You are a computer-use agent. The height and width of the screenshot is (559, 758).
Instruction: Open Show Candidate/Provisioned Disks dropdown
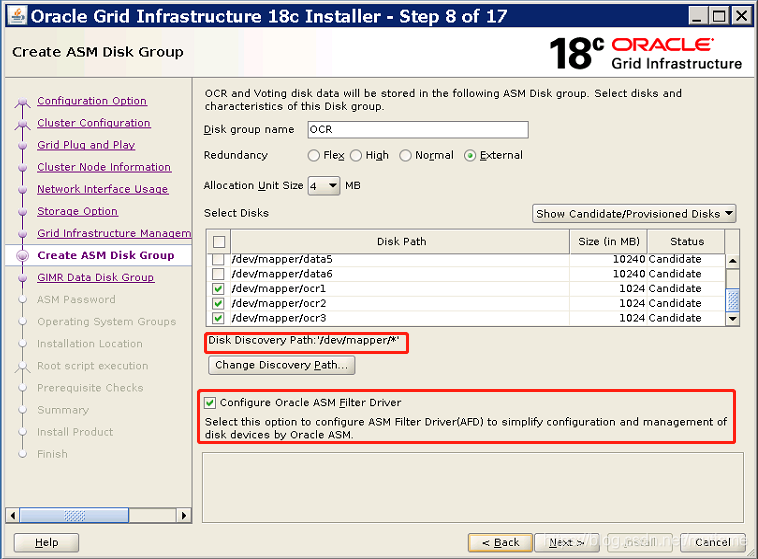pos(634,214)
